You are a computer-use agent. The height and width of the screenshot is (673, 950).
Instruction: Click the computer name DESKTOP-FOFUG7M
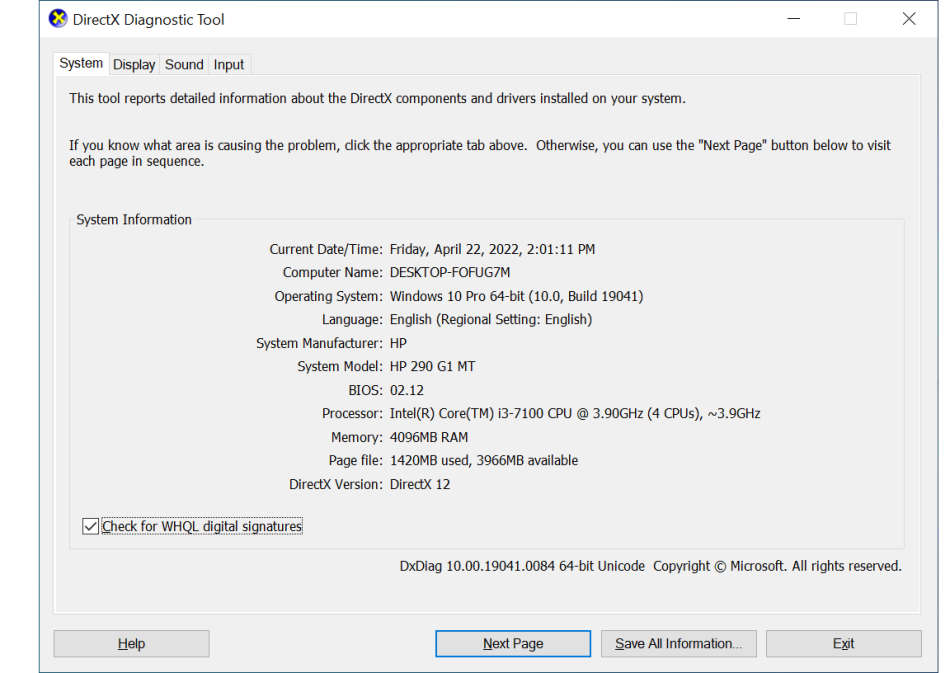tap(449, 273)
